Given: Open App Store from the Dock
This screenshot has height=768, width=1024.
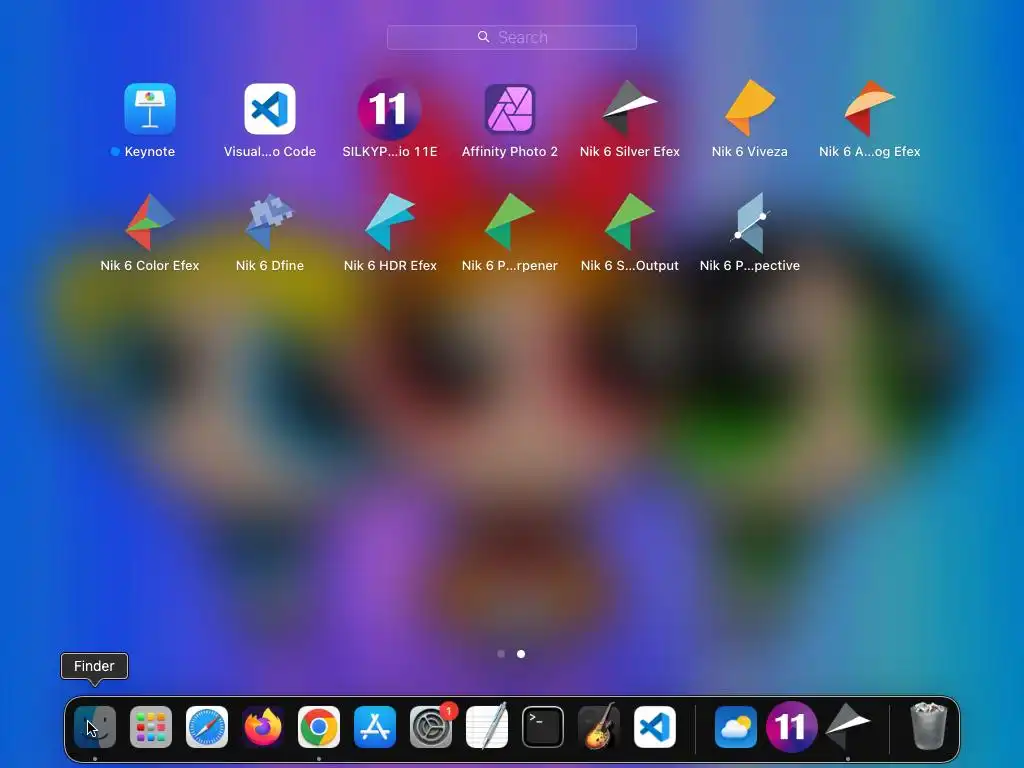Looking at the screenshot, I should tap(375, 727).
